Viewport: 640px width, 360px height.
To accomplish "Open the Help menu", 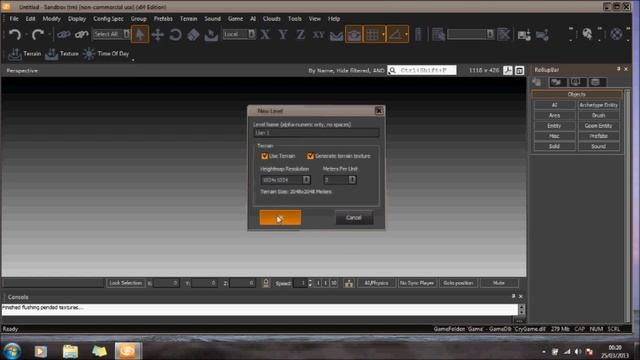I will point(333,19).
